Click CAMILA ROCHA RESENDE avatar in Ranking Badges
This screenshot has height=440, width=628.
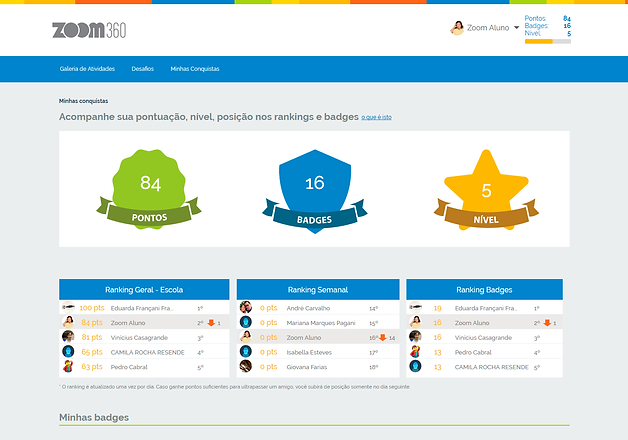pyautogui.click(x=415, y=366)
